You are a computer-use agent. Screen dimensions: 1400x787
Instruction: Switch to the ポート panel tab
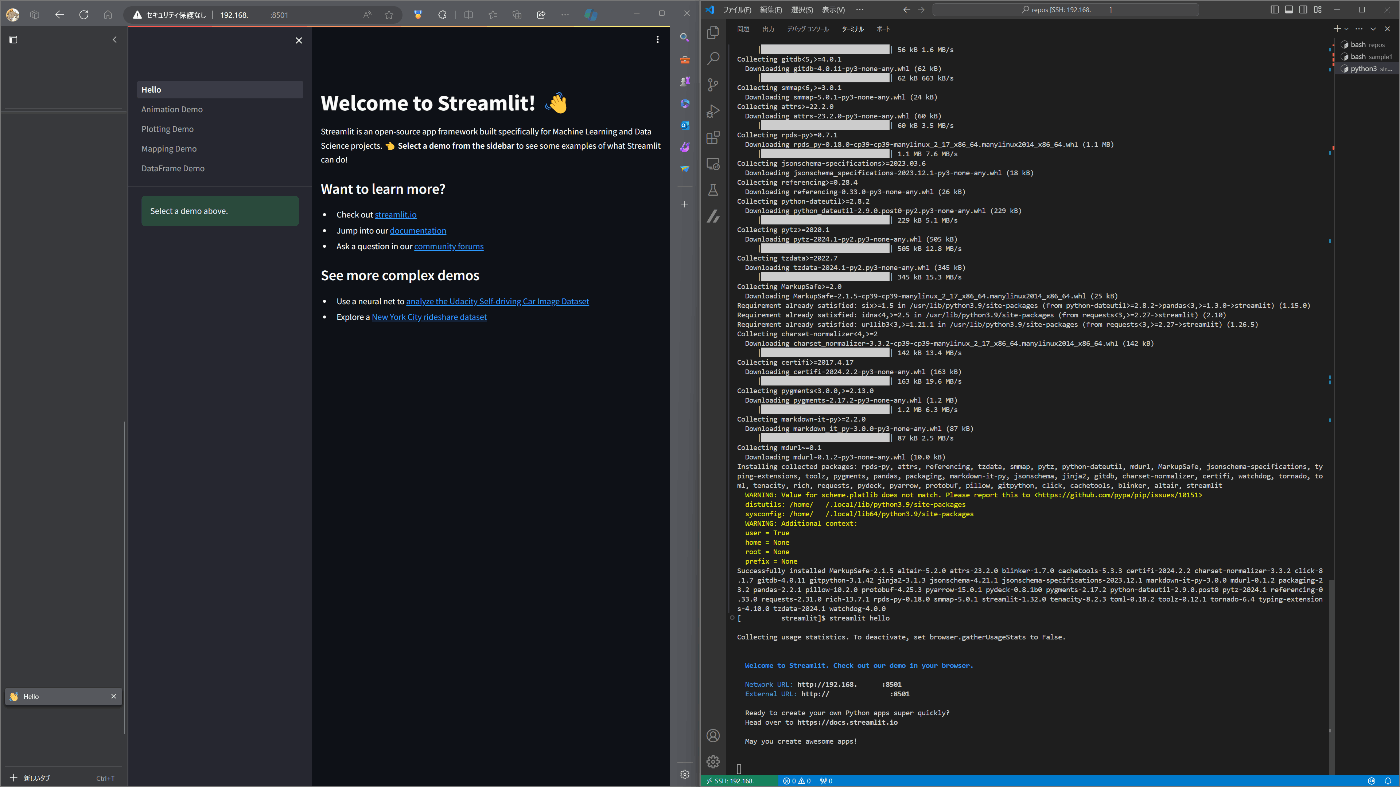[x=883, y=29]
